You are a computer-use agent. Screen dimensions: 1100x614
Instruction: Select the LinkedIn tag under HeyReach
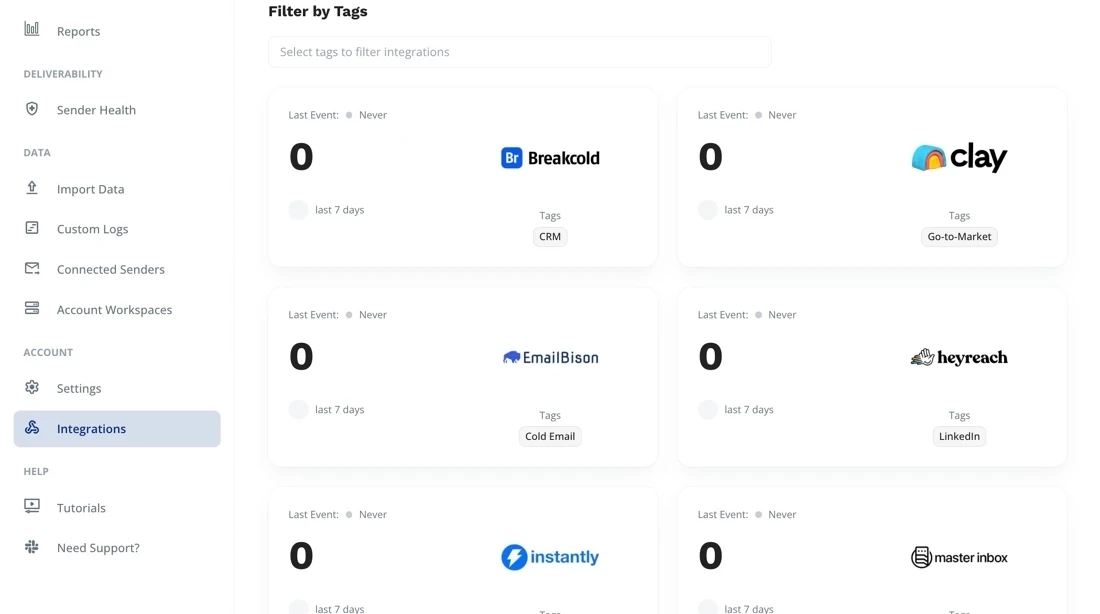click(x=958, y=436)
